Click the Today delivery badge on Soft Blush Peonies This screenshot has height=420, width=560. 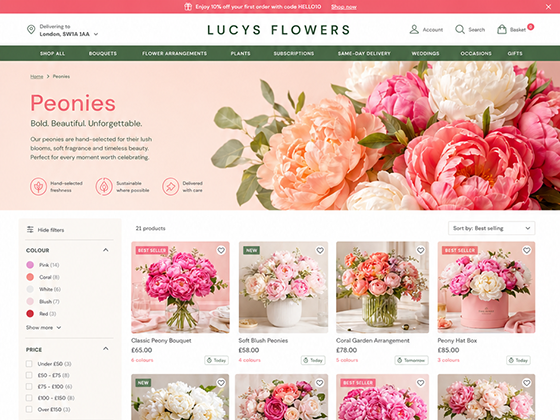click(x=313, y=360)
